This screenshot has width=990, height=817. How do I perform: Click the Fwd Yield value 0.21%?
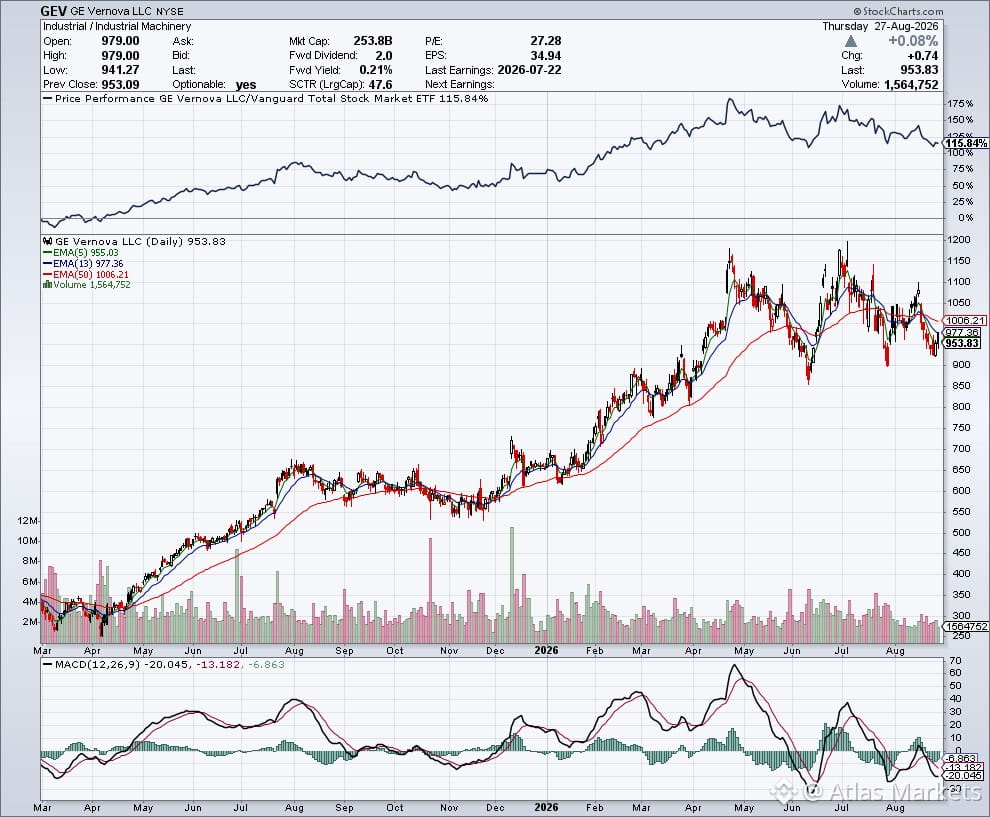coord(376,70)
